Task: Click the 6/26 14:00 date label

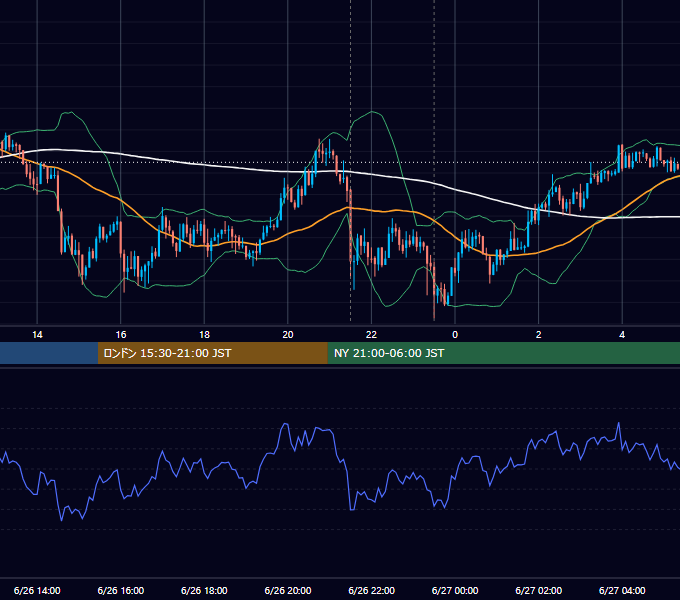Action: tap(37, 590)
